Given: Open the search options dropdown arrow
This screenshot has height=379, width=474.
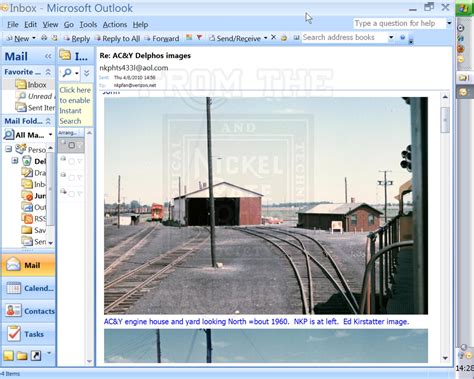Looking at the screenshot, I should (x=77, y=73).
